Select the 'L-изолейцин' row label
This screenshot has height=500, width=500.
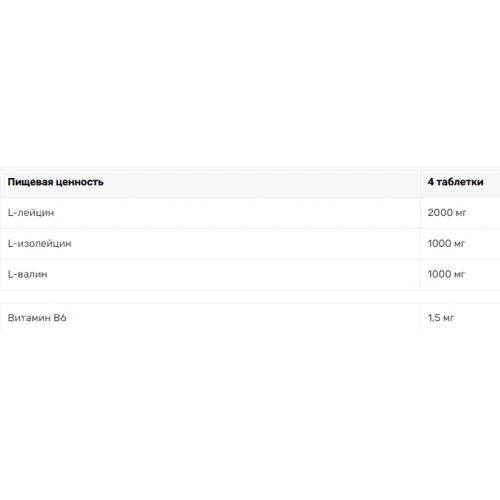click(40, 244)
